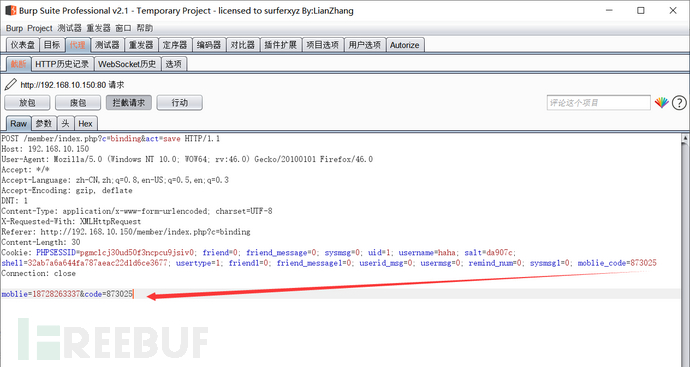Open the rainbow highlight color picker
This screenshot has width=690, height=367.
pyautogui.click(x=661, y=103)
